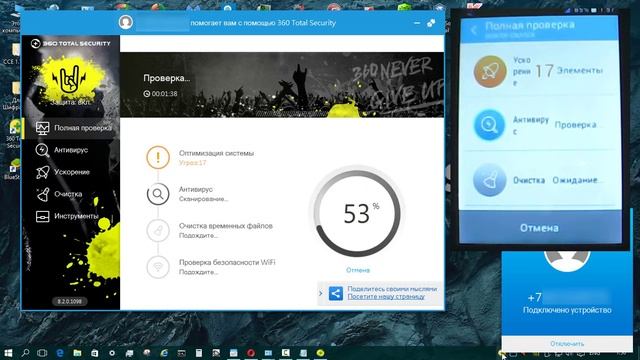Click the Ускорение rocket sidebar icon

tap(42, 172)
